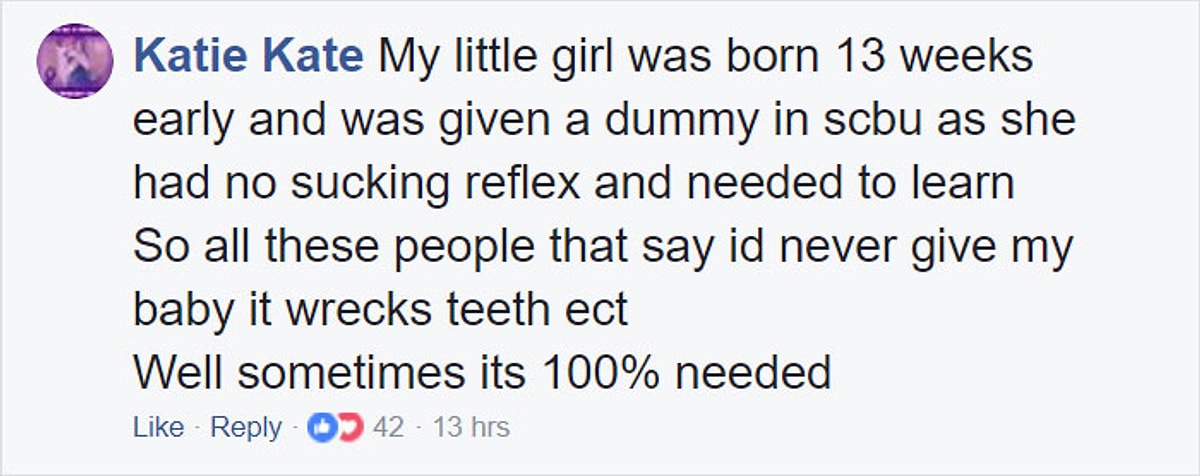Image resolution: width=1200 pixels, height=476 pixels.
Task: Like Katie Kate's comment
Action: (x=158, y=428)
